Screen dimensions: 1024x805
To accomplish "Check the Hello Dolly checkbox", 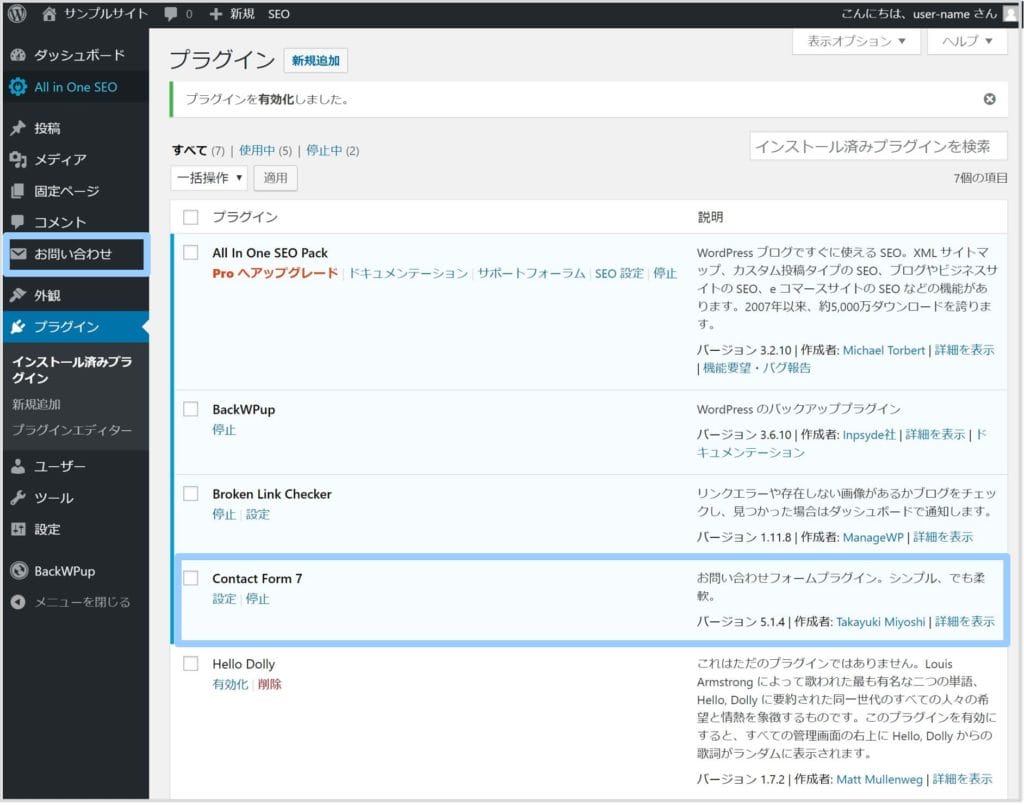I will pyautogui.click(x=191, y=663).
